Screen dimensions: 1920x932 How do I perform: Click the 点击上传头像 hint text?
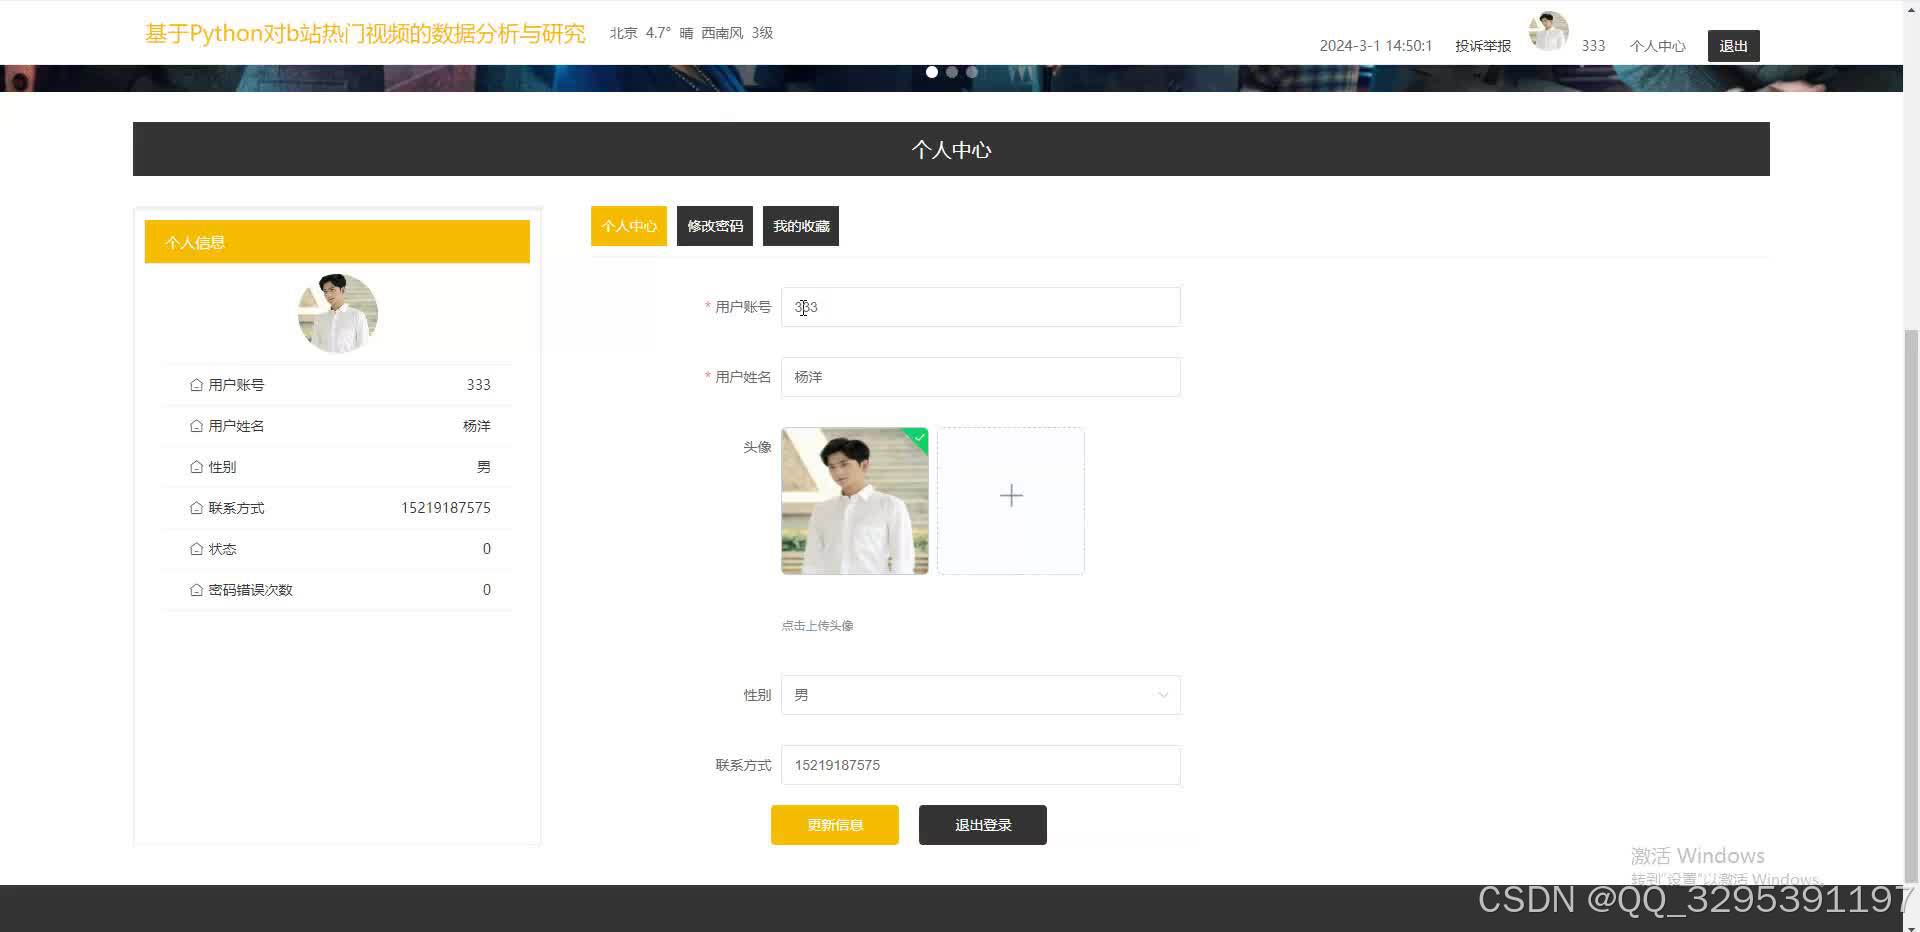(817, 626)
